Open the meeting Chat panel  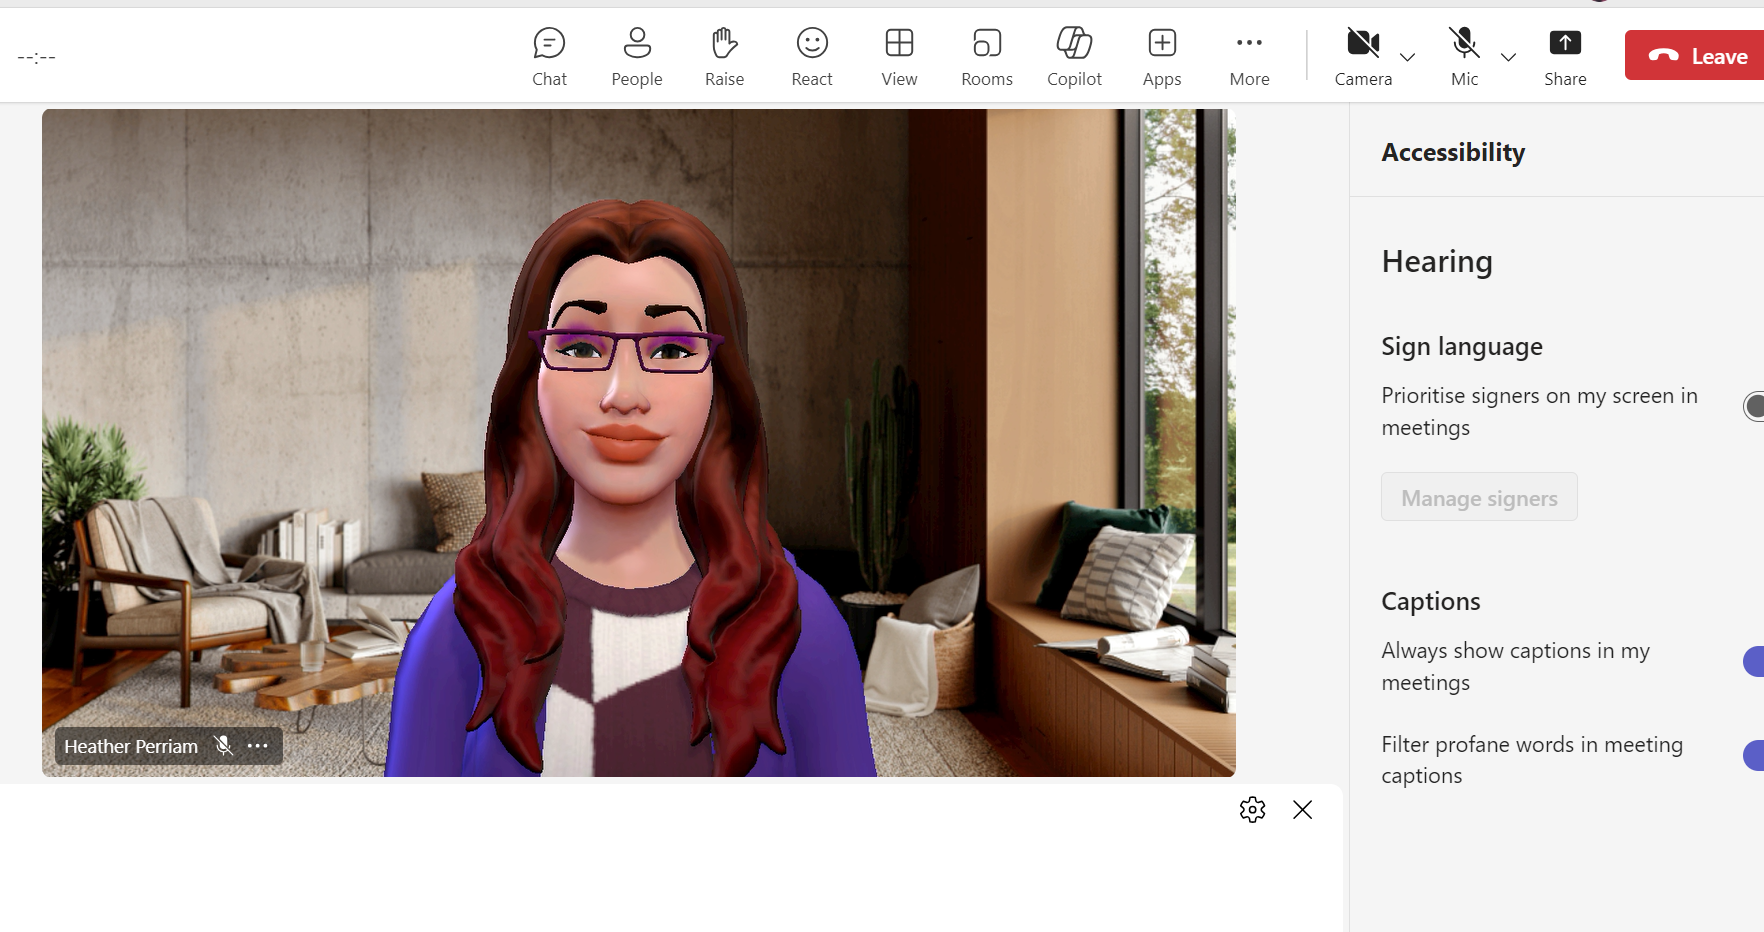point(549,55)
